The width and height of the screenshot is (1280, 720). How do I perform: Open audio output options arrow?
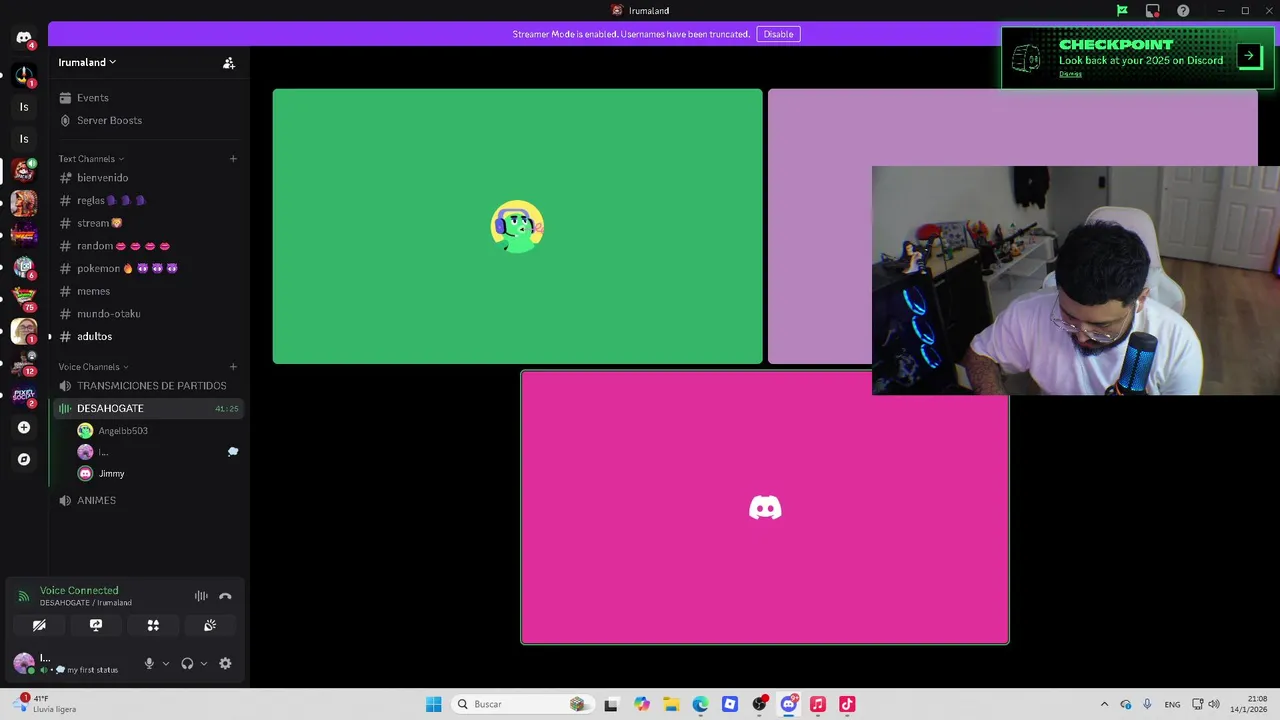click(x=204, y=663)
